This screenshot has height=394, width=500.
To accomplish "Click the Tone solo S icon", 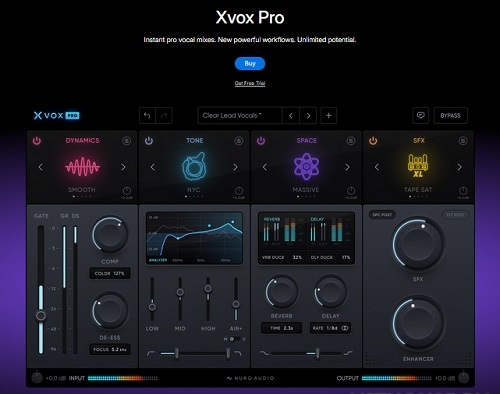I will point(239,141).
